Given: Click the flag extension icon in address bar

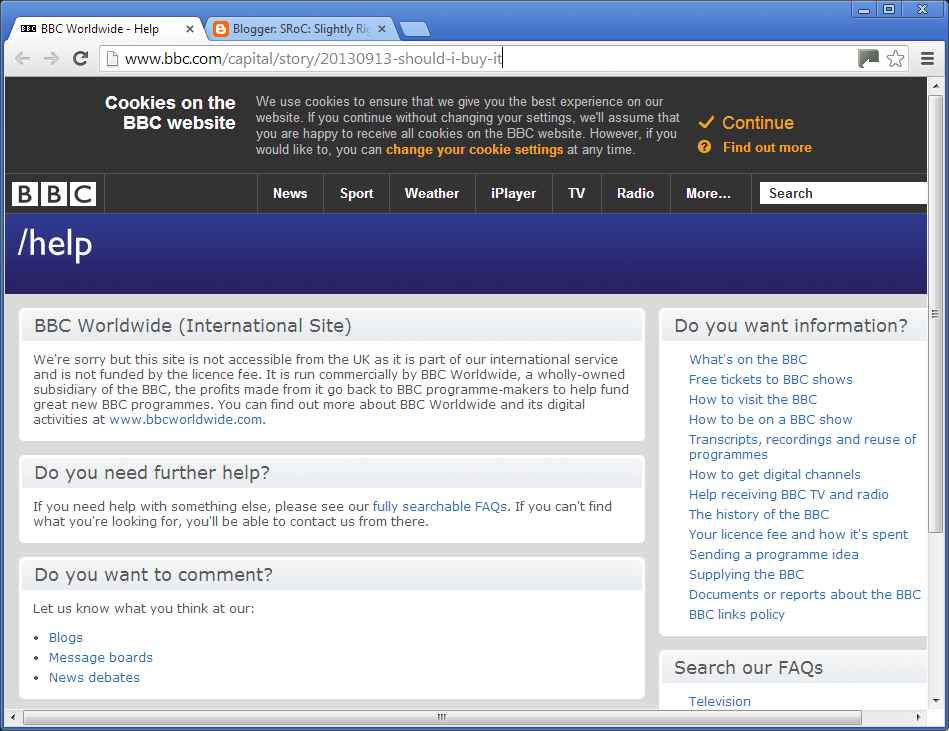Looking at the screenshot, I should click(x=869, y=59).
